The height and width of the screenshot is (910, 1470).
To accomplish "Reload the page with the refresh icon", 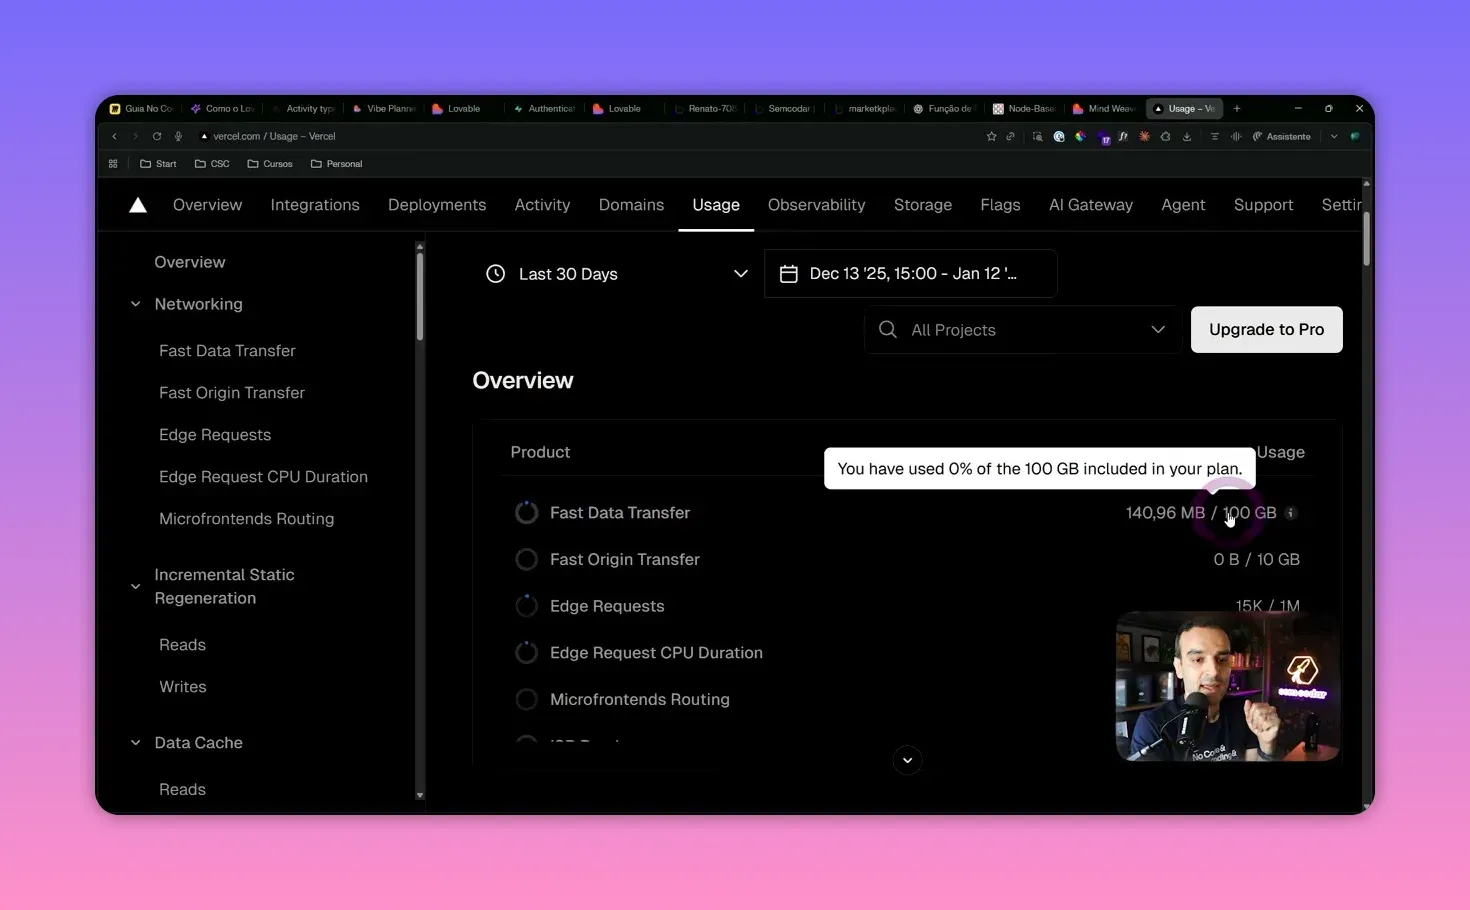I will click(157, 136).
